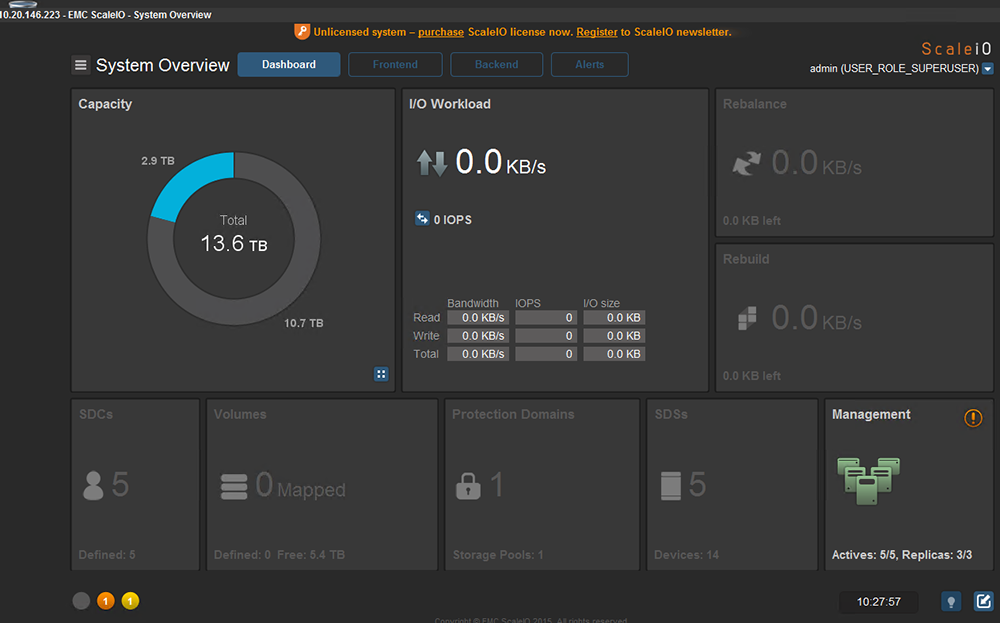This screenshot has height=623, width=1000.
Task: Click the capacity details grid icon
Action: coord(381,374)
